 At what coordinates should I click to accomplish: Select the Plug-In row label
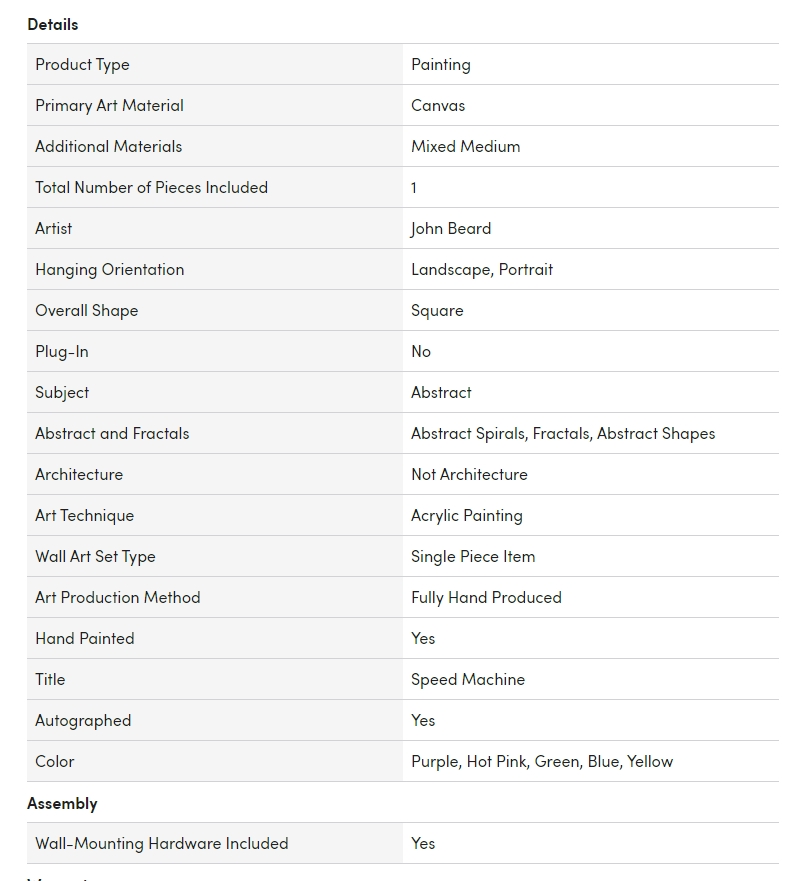pyautogui.click(x=62, y=352)
